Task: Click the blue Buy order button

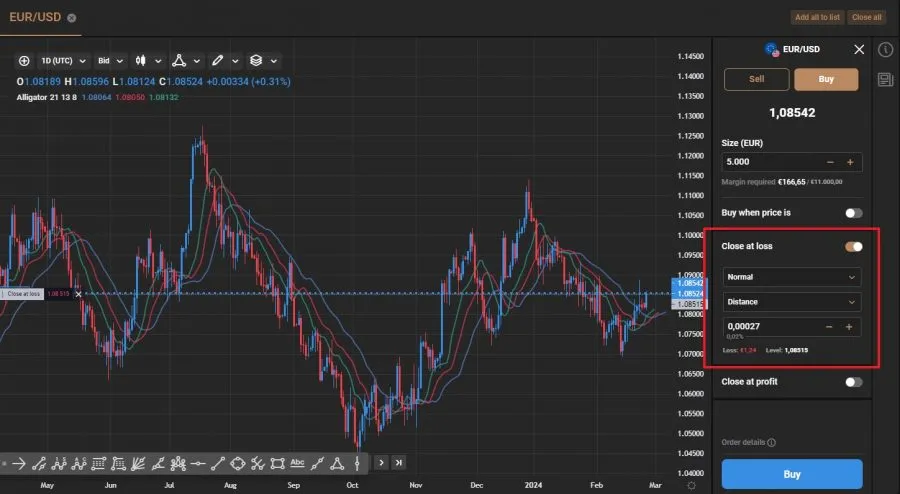Action: tap(792, 474)
